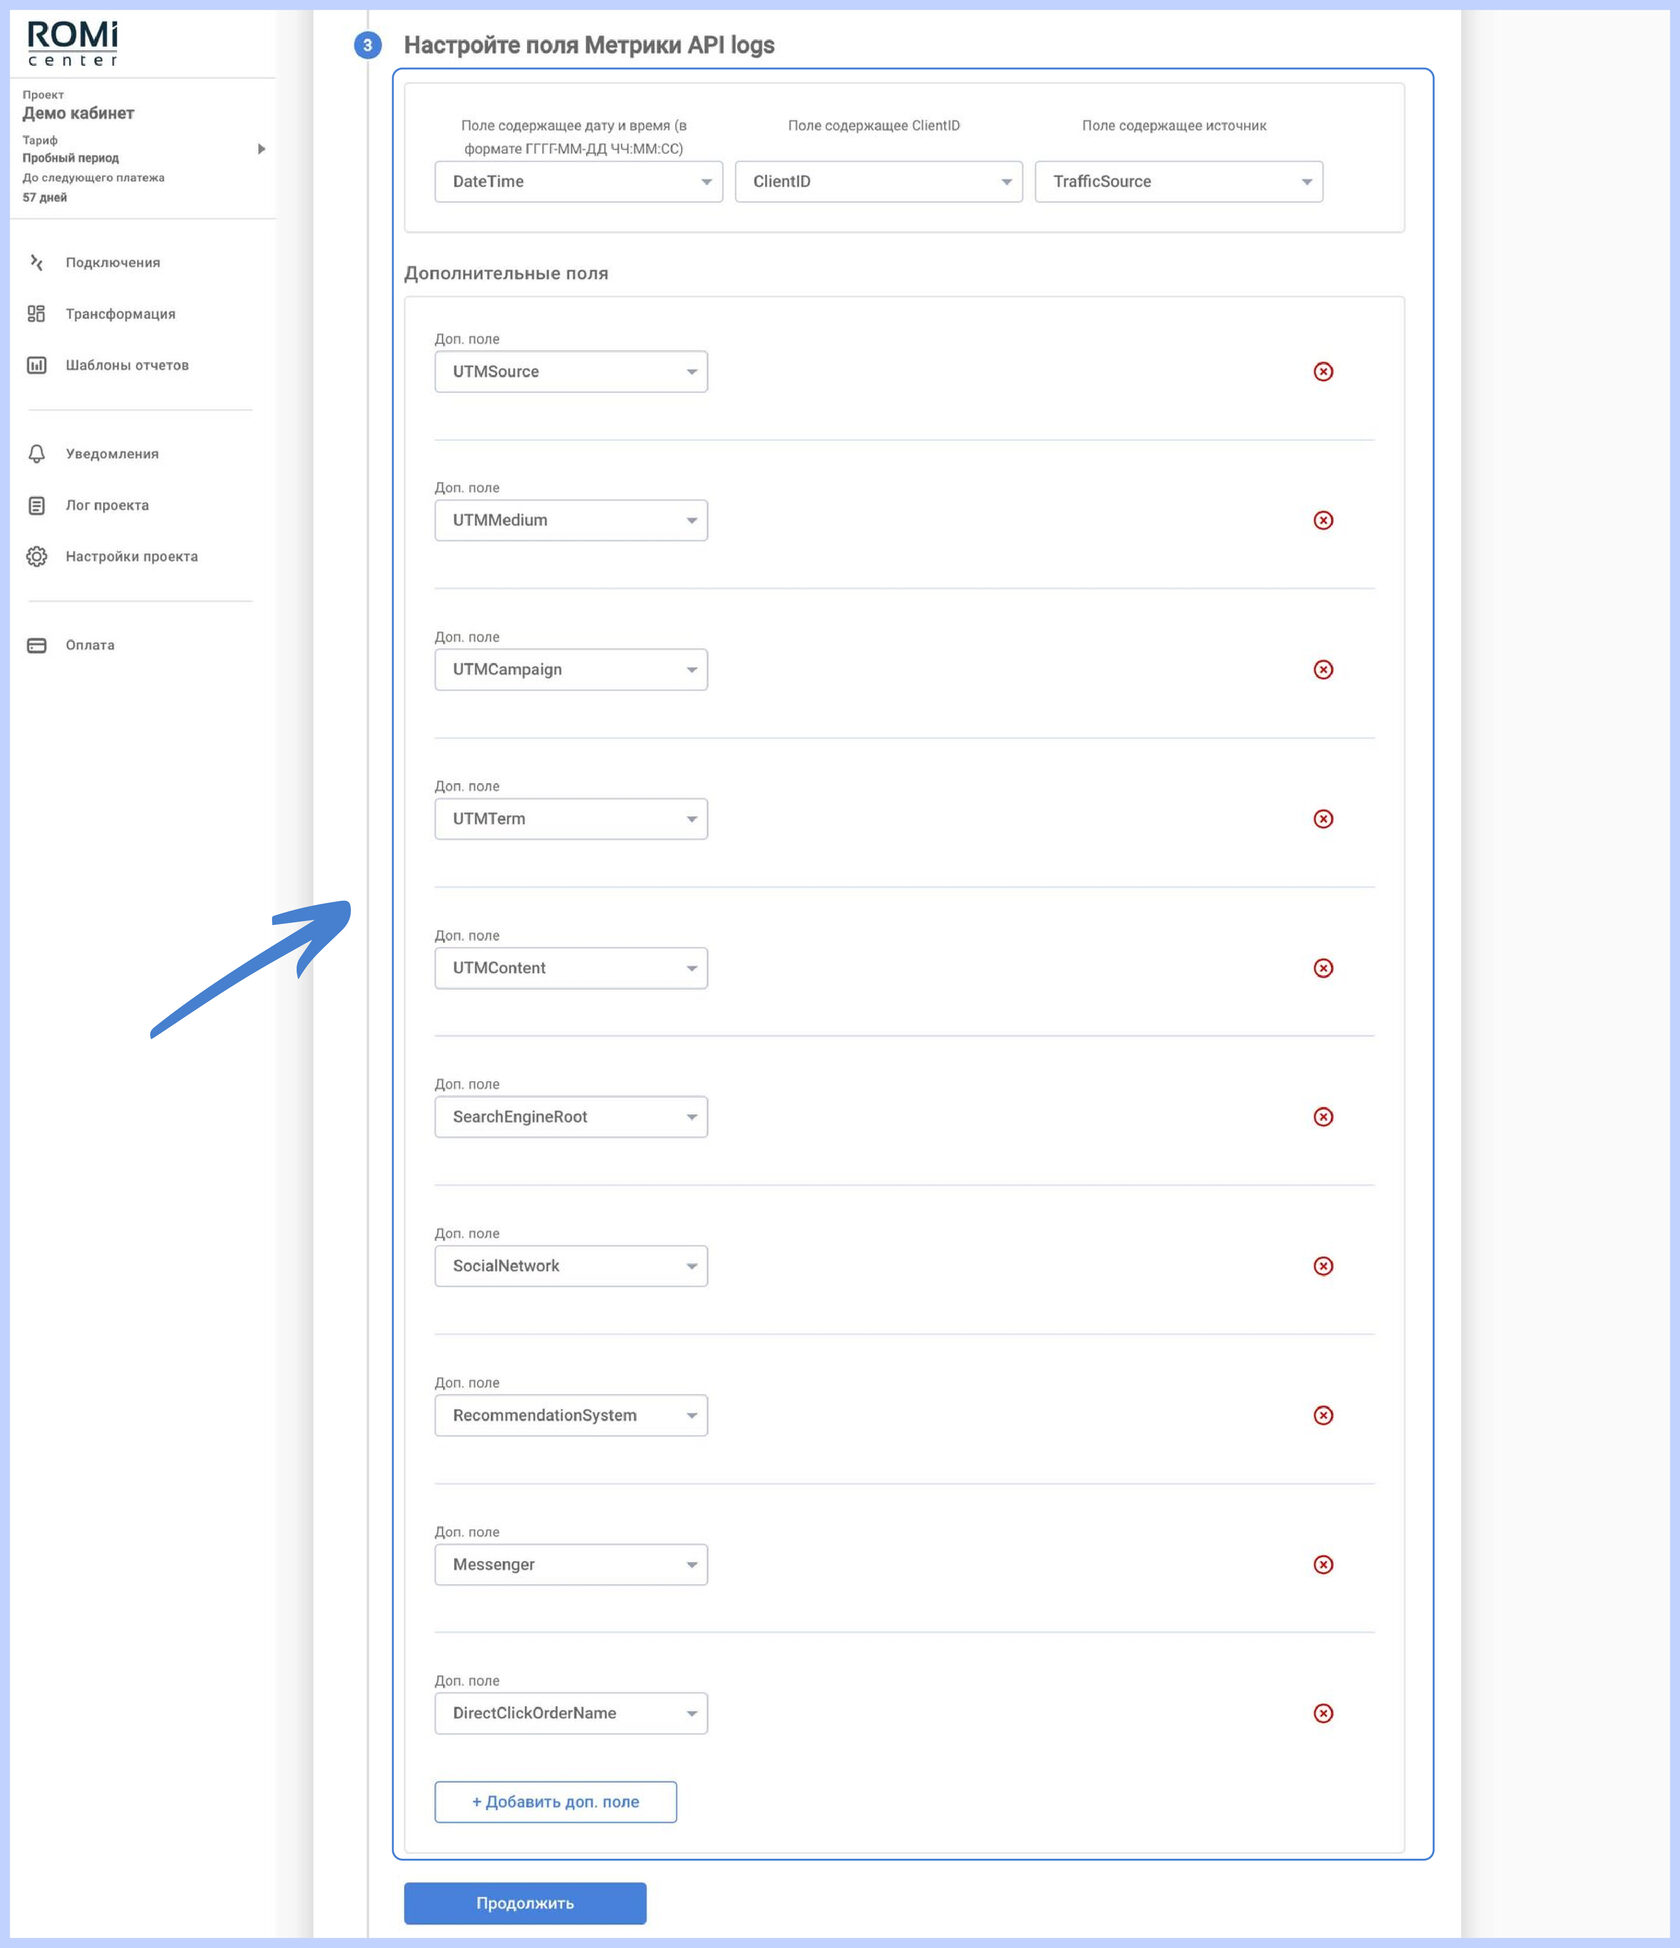Delete the UTMCampaign field row
This screenshot has width=1680, height=1948.
(x=1323, y=670)
